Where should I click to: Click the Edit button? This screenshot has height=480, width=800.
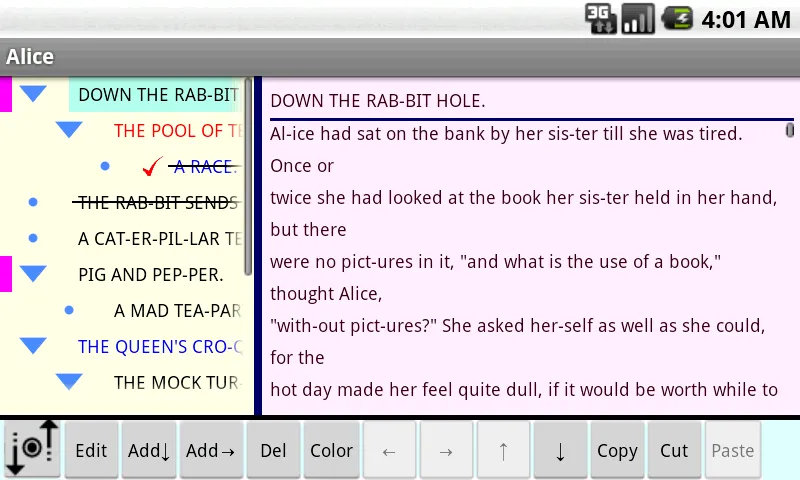(x=91, y=450)
